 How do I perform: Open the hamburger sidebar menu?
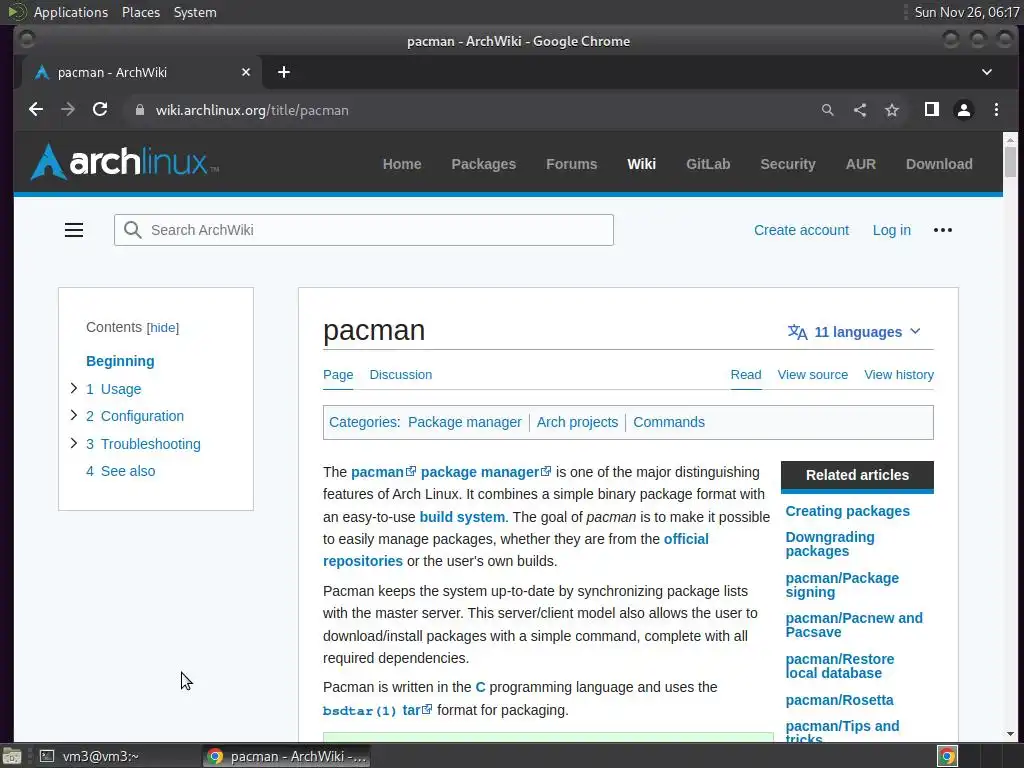coord(74,230)
